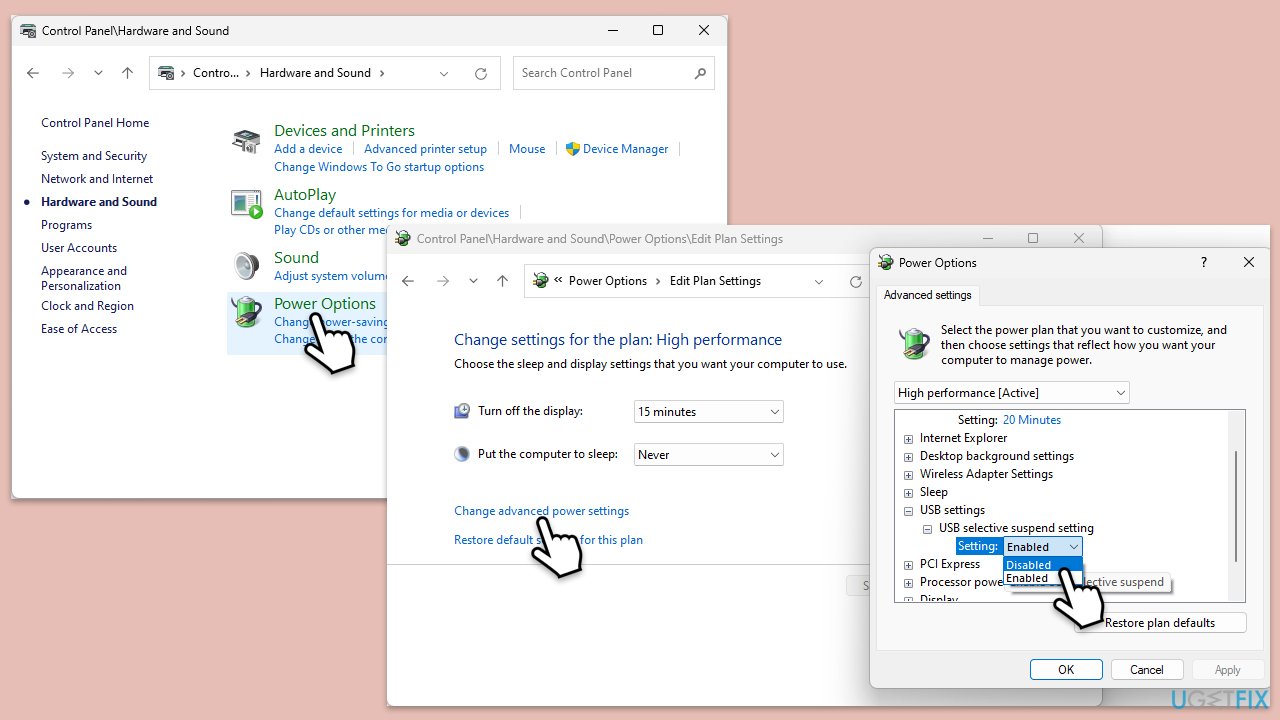Open the Mouse settings link
The width and height of the screenshot is (1280, 720).
527,149
